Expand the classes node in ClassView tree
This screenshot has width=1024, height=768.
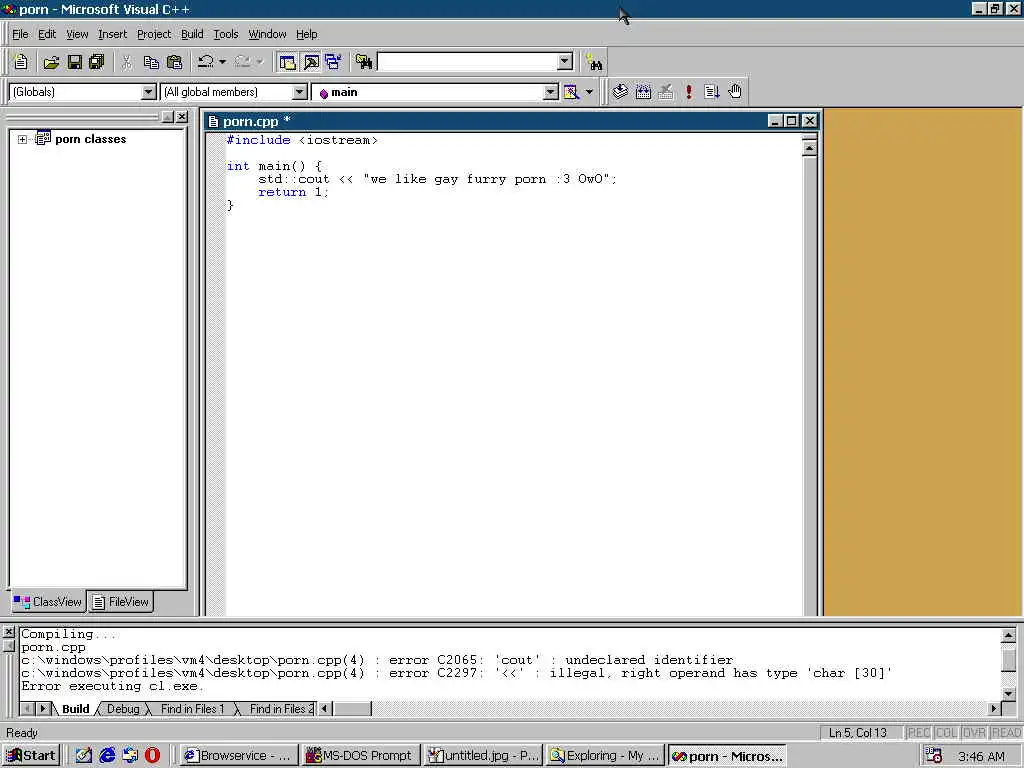[x=22, y=140]
